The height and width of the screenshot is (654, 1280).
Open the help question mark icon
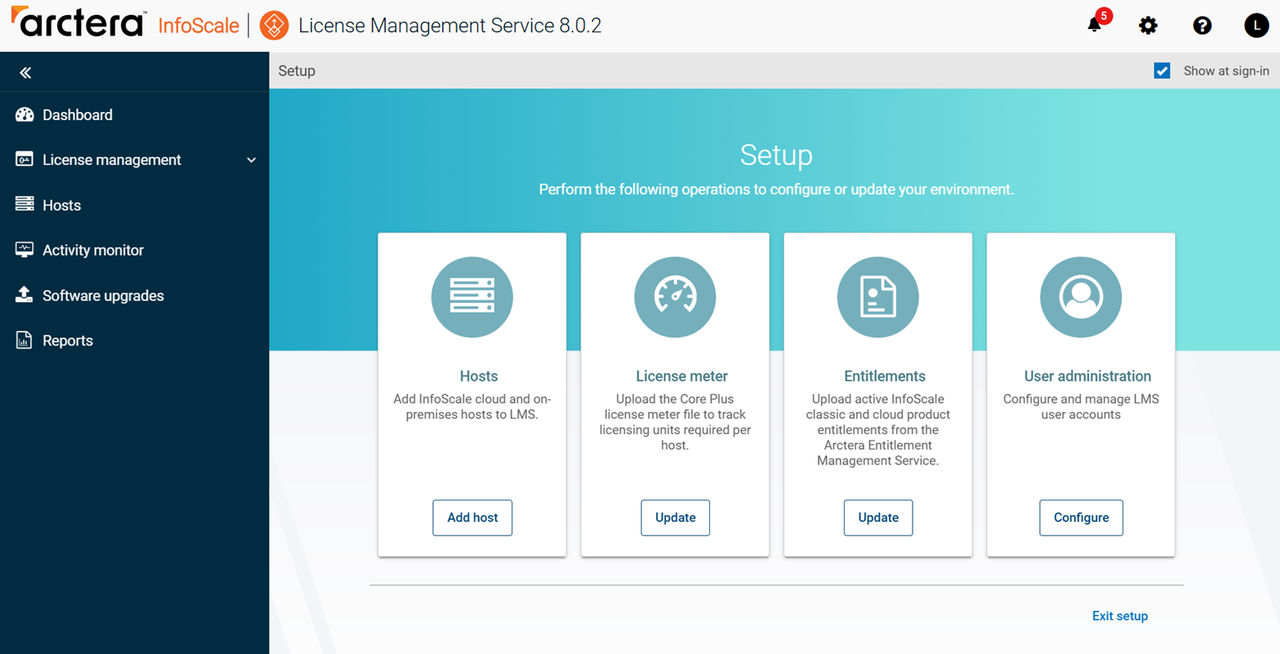click(1202, 26)
